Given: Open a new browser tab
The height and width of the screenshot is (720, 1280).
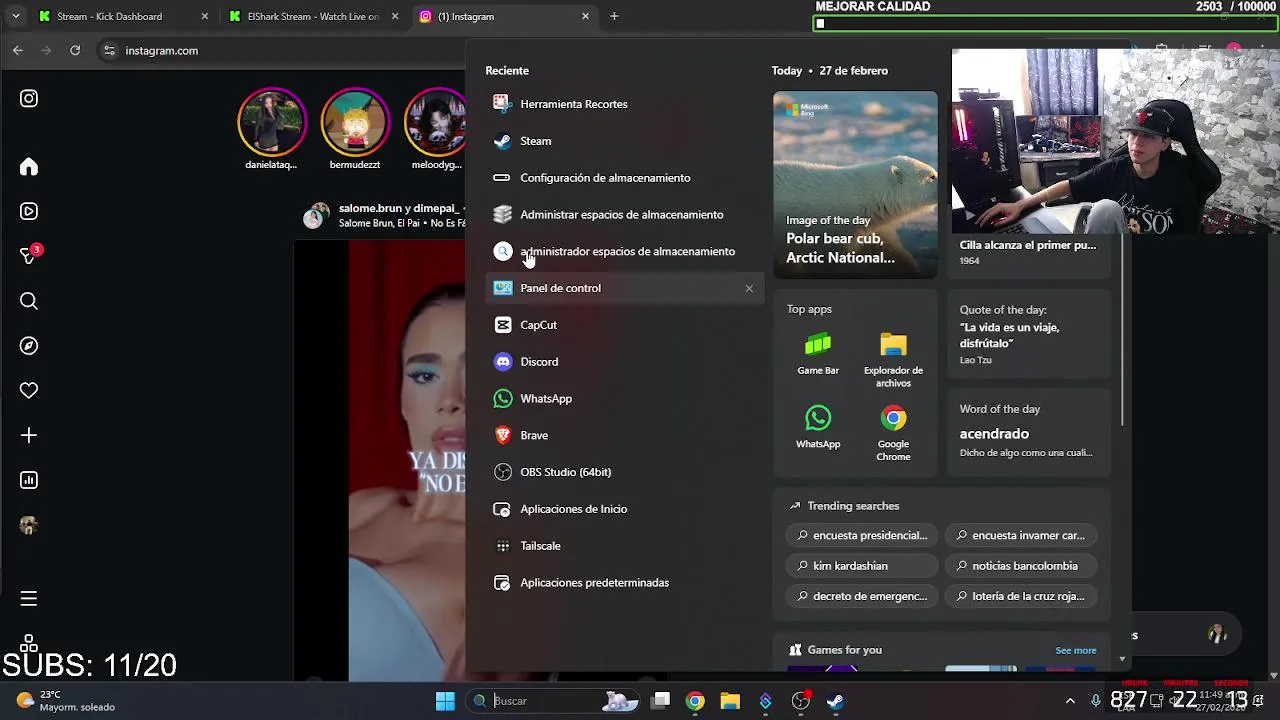Looking at the screenshot, I should (614, 16).
